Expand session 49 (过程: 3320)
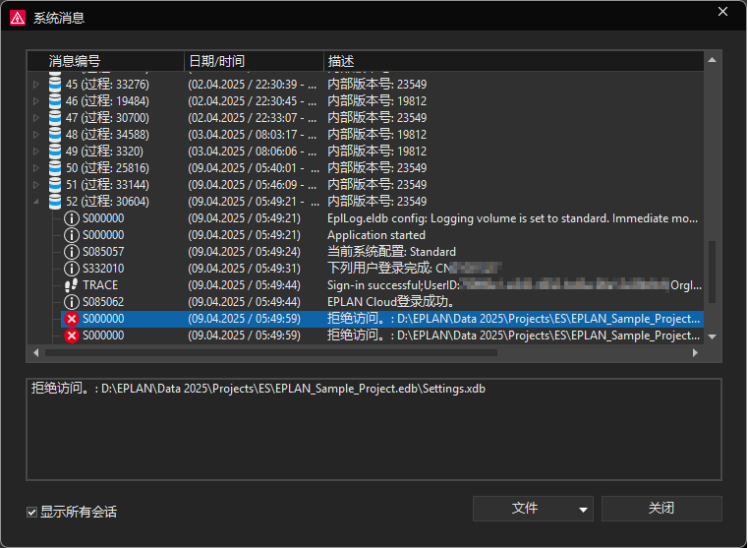748x548 pixels. click(36, 151)
